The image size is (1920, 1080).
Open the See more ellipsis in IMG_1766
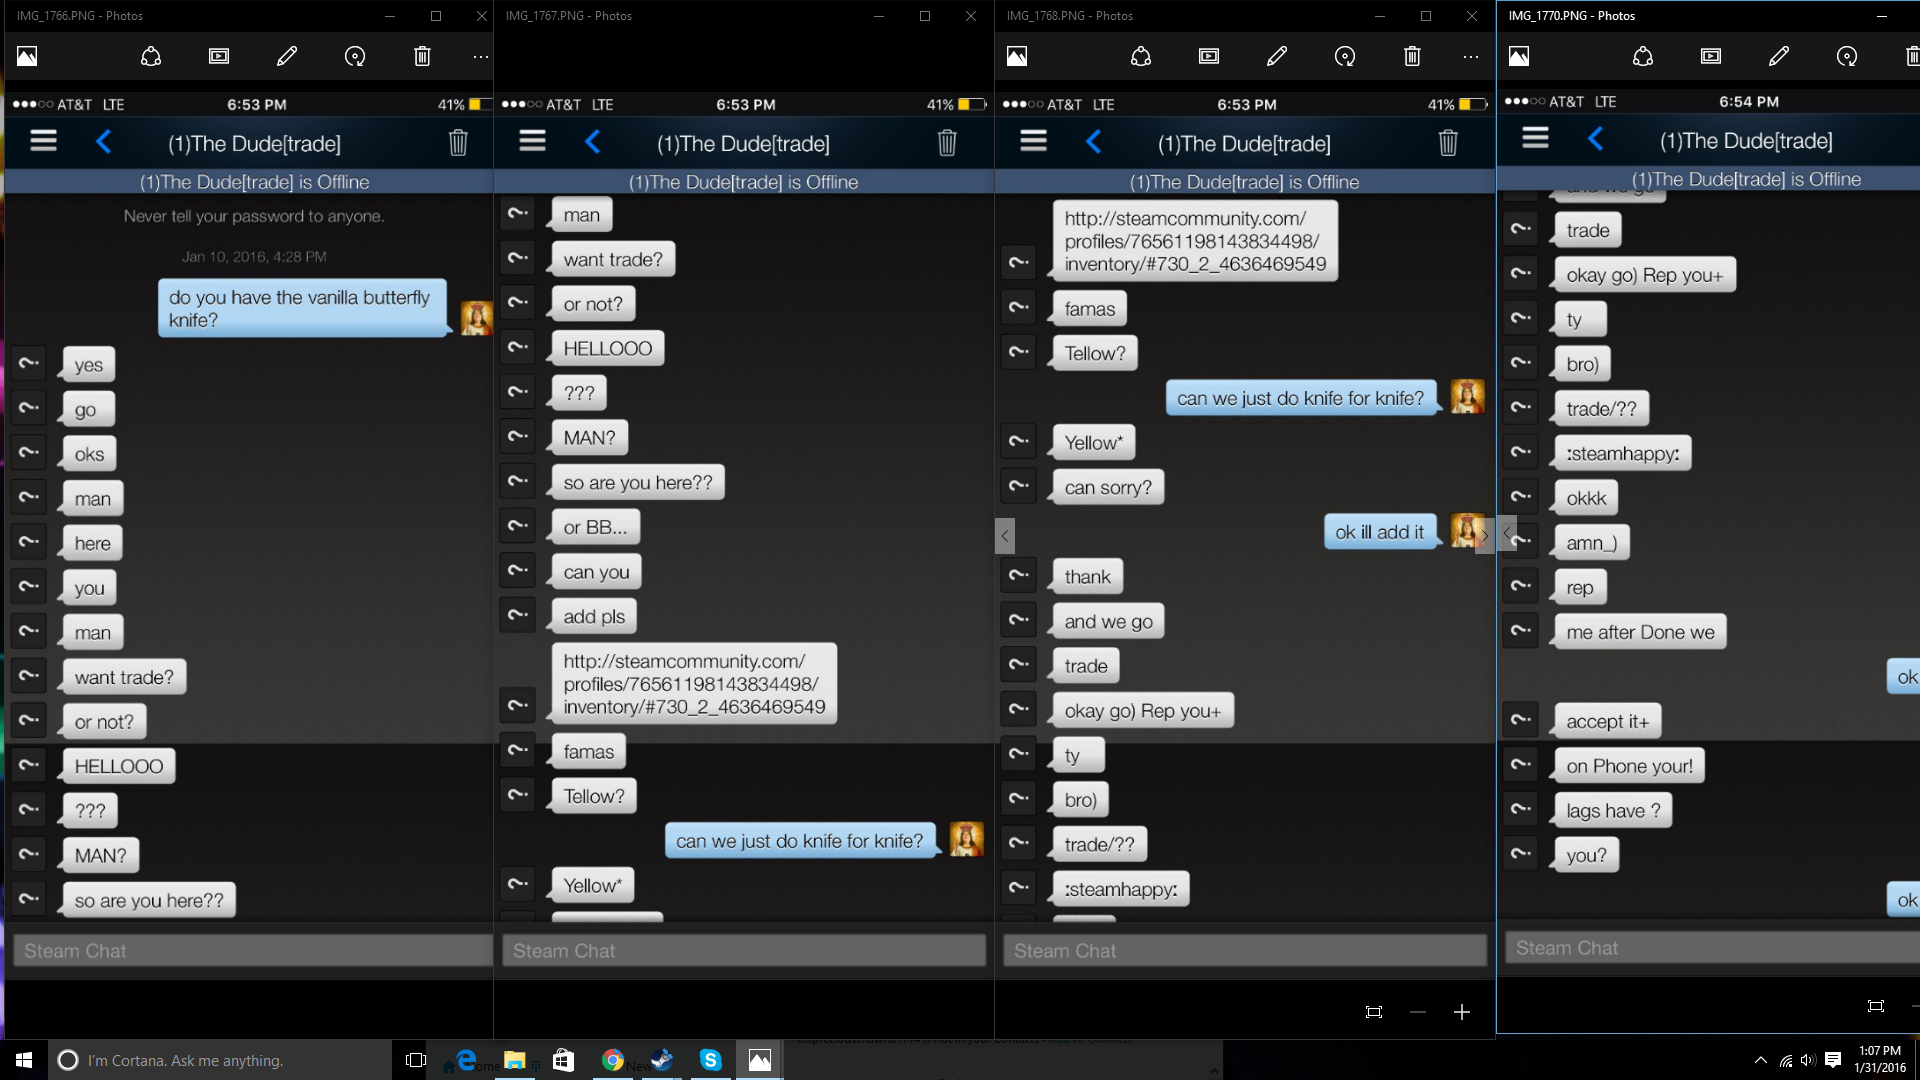(481, 56)
